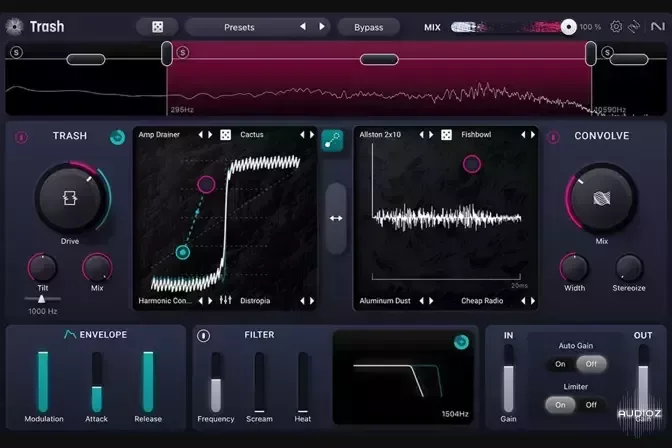Toggle the FILTER module power button
Screen dimensions: 672x448
tap(204, 336)
